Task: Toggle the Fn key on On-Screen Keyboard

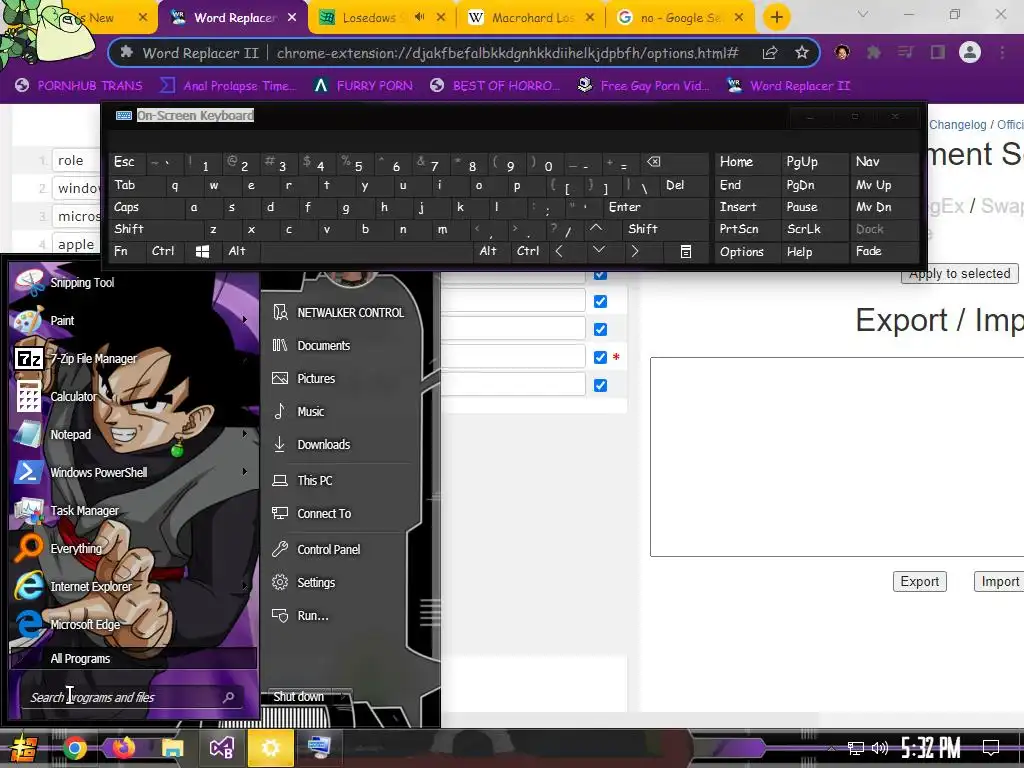Action: (x=121, y=251)
